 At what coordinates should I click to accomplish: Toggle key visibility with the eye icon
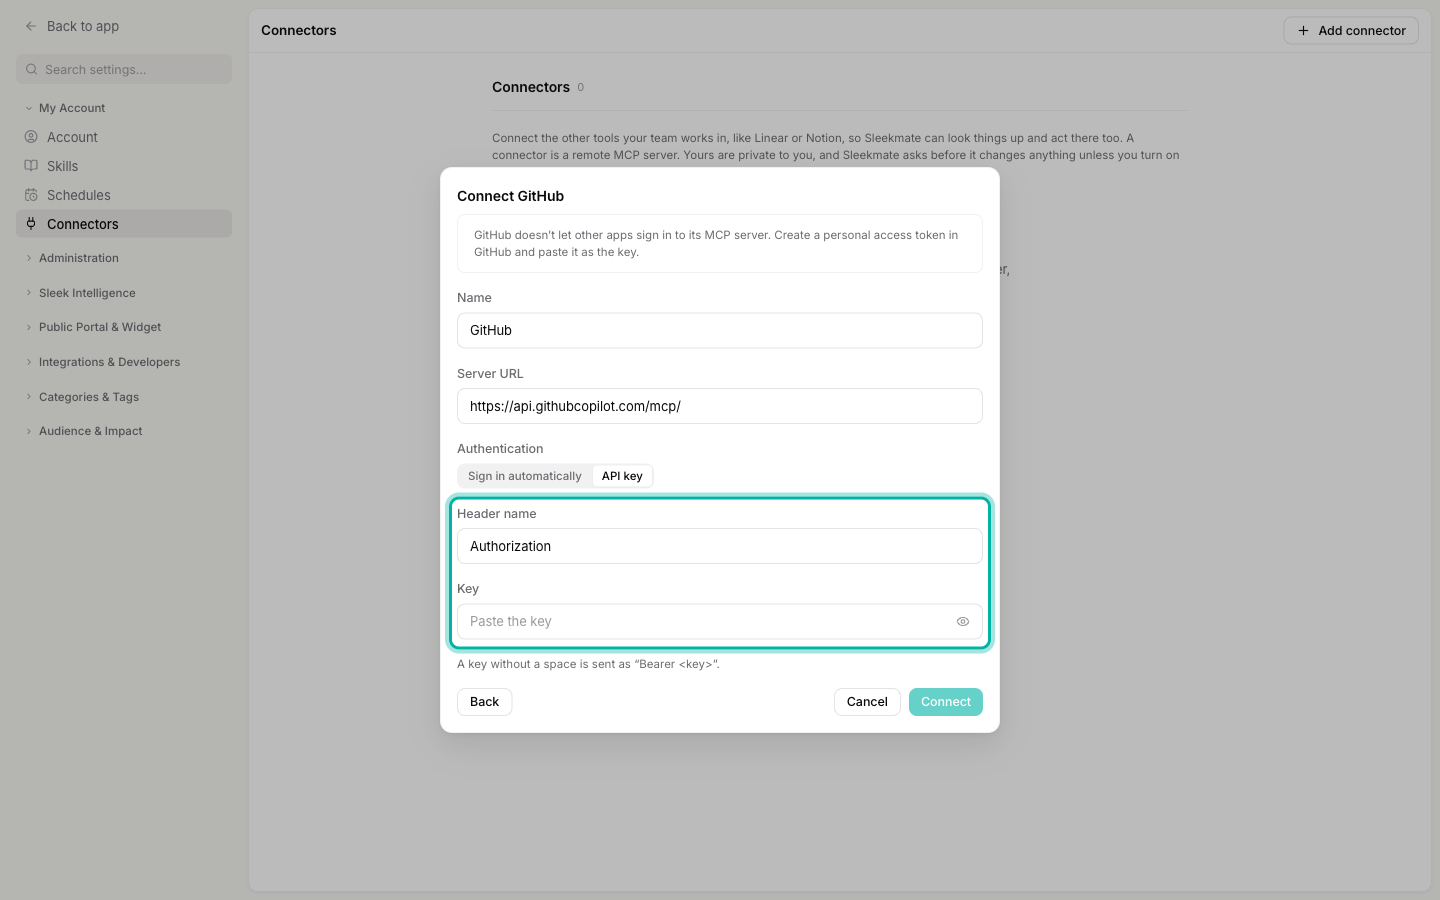point(963,621)
